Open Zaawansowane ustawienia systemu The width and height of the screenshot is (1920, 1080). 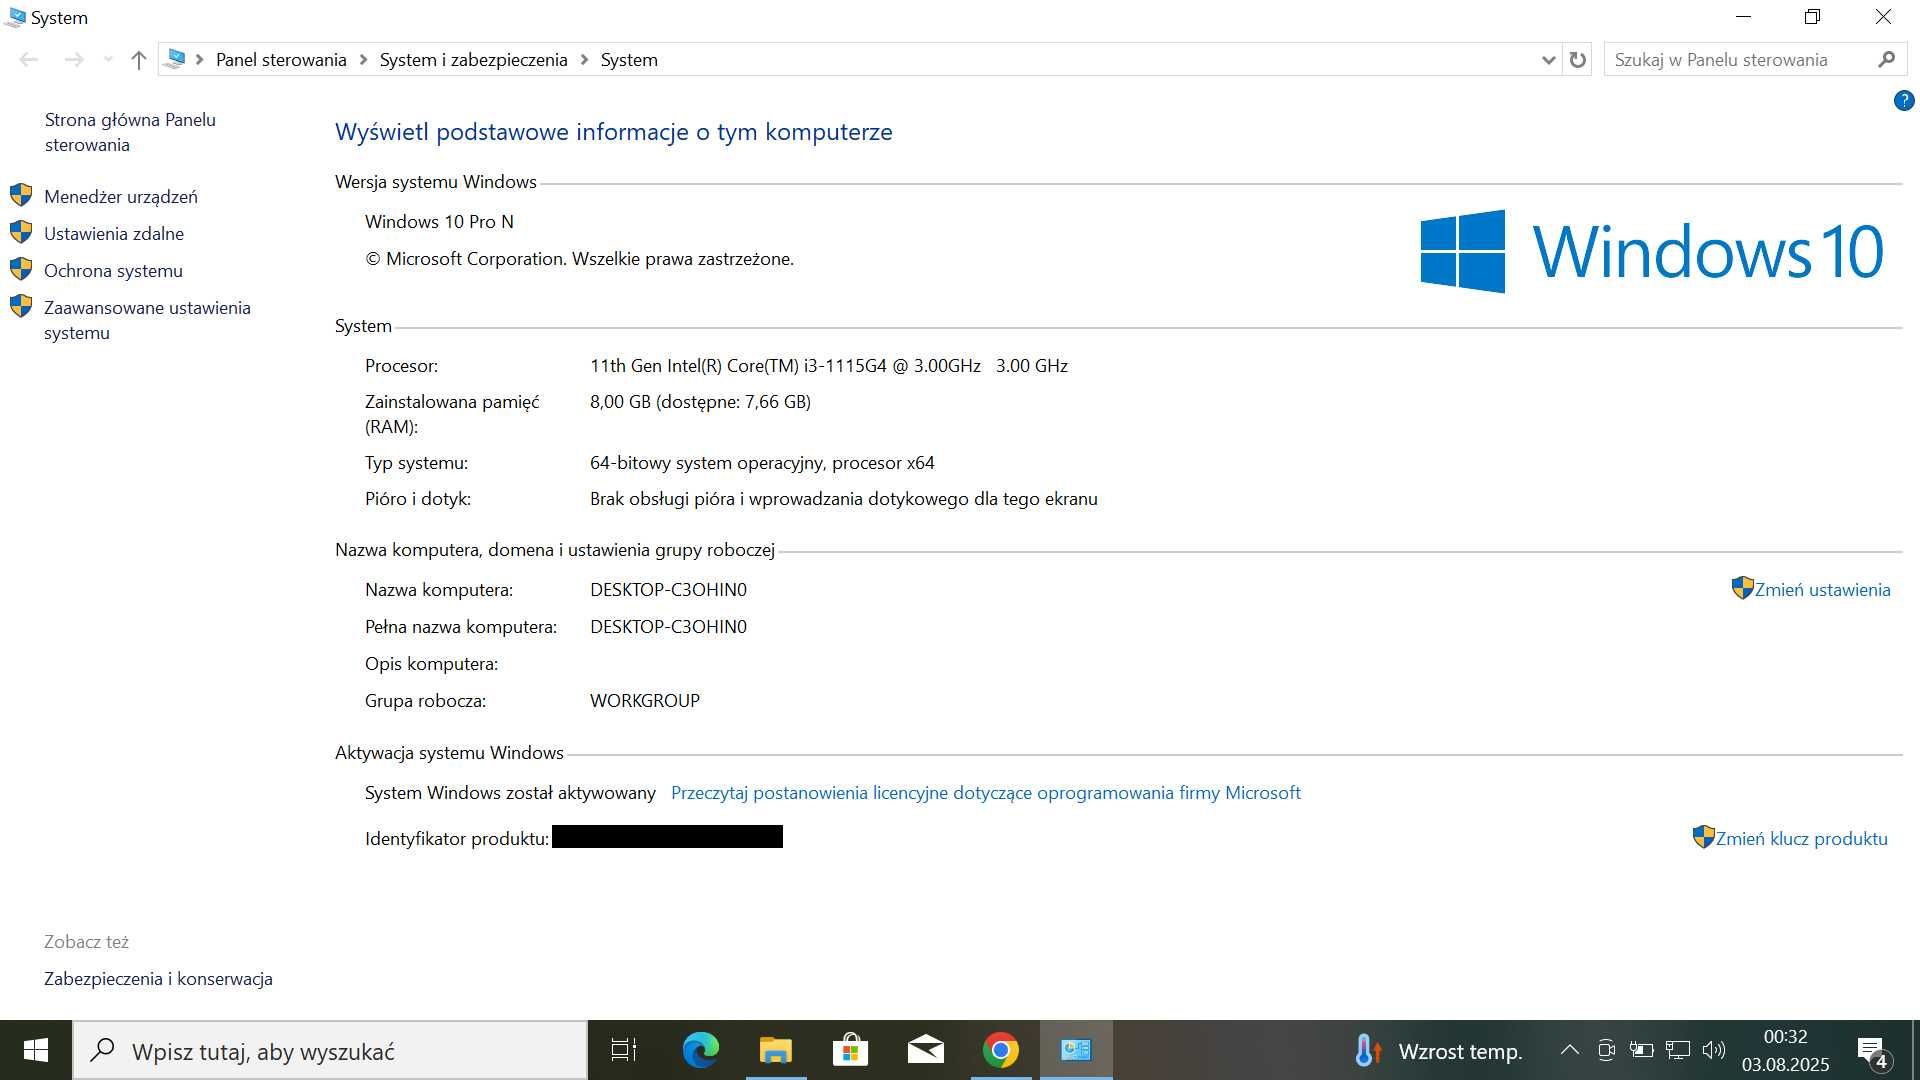147,320
